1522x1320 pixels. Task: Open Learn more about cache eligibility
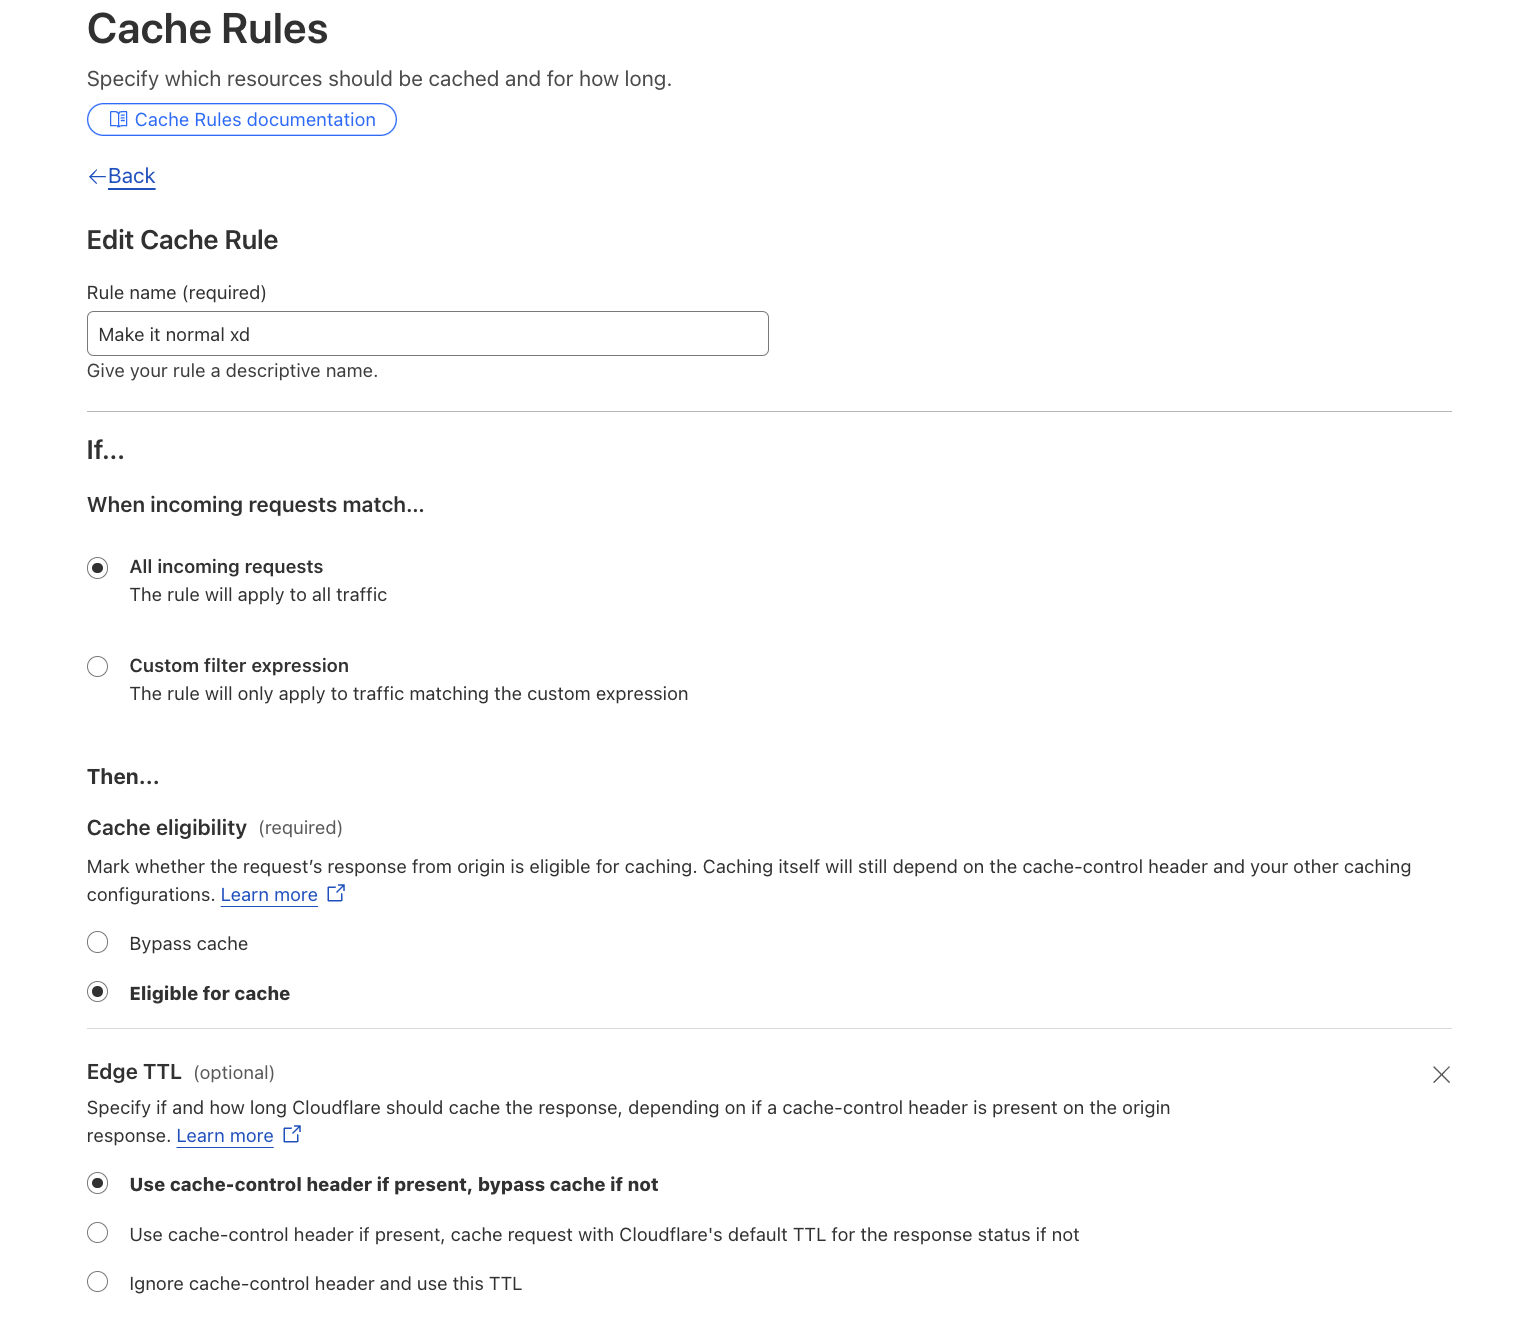[x=268, y=894]
